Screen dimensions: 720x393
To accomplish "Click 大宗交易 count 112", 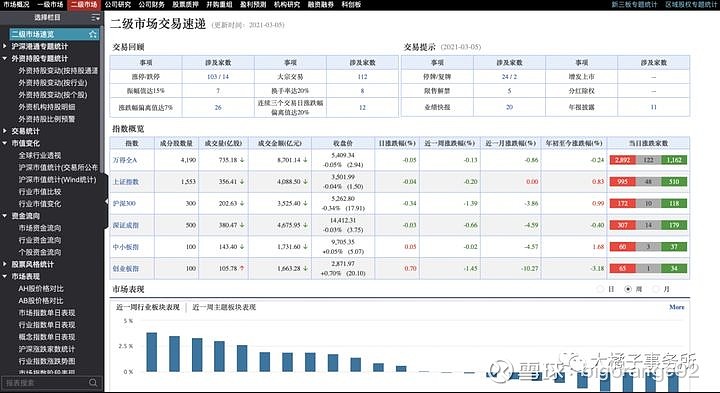I will pos(362,77).
